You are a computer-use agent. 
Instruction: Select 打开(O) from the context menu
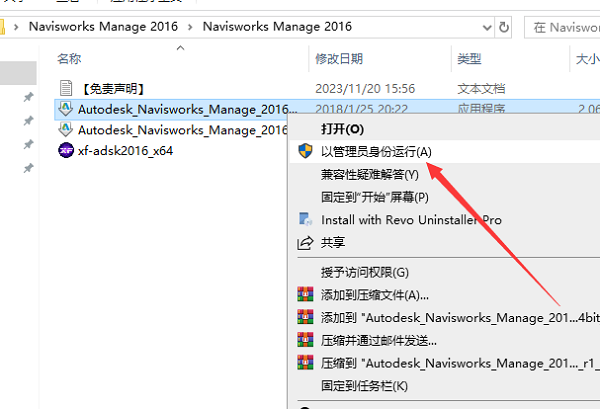342,129
